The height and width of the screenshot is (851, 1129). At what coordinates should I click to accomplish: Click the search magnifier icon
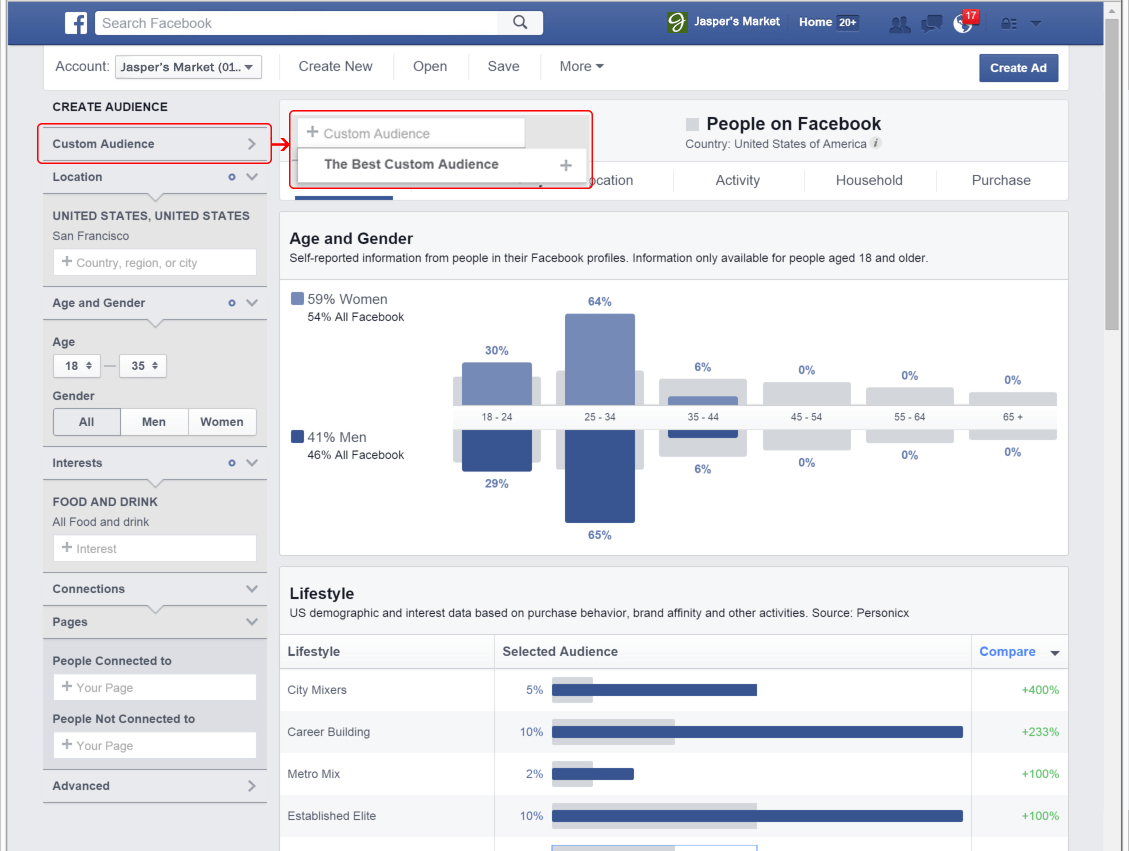point(520,22)
